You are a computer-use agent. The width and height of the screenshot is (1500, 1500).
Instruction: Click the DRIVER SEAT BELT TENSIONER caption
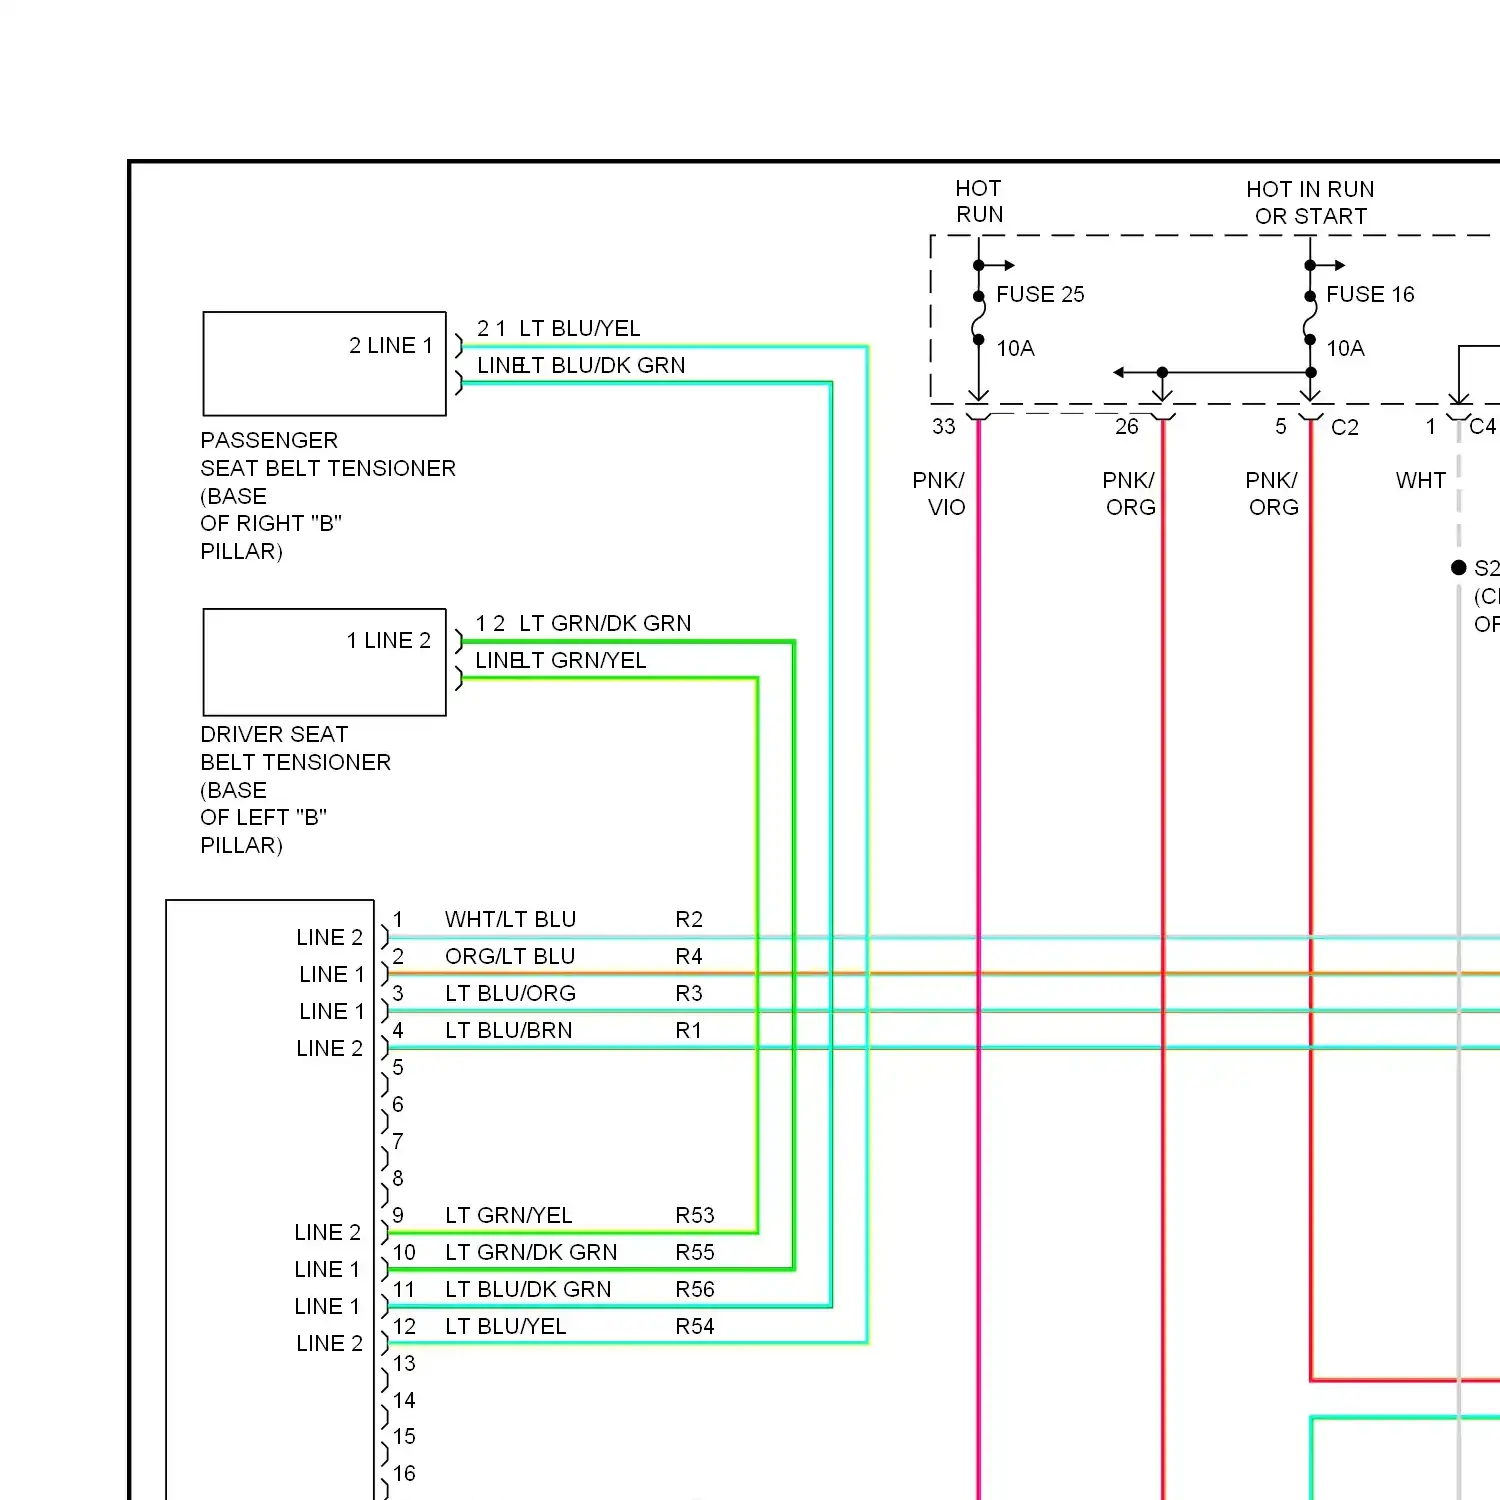pos(296,790)
